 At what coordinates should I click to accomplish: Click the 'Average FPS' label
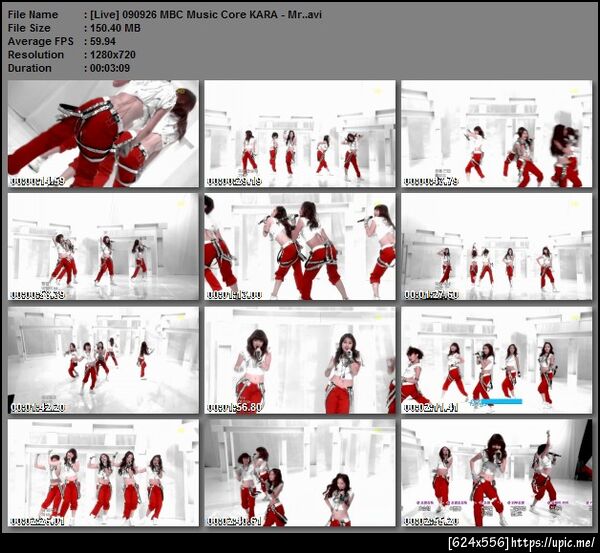click(41, 41)
